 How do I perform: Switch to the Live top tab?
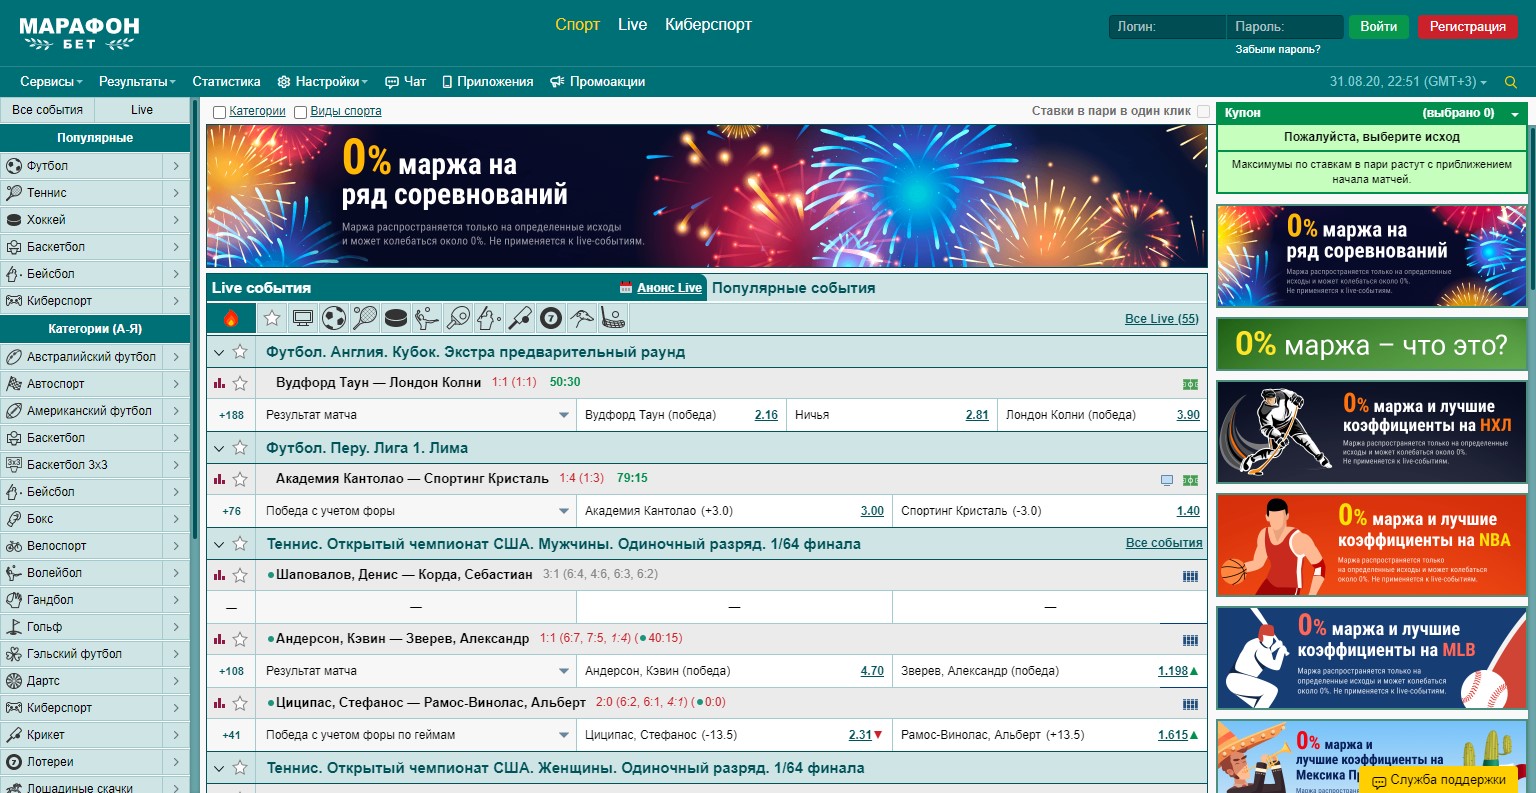click(x=632, y=25)
